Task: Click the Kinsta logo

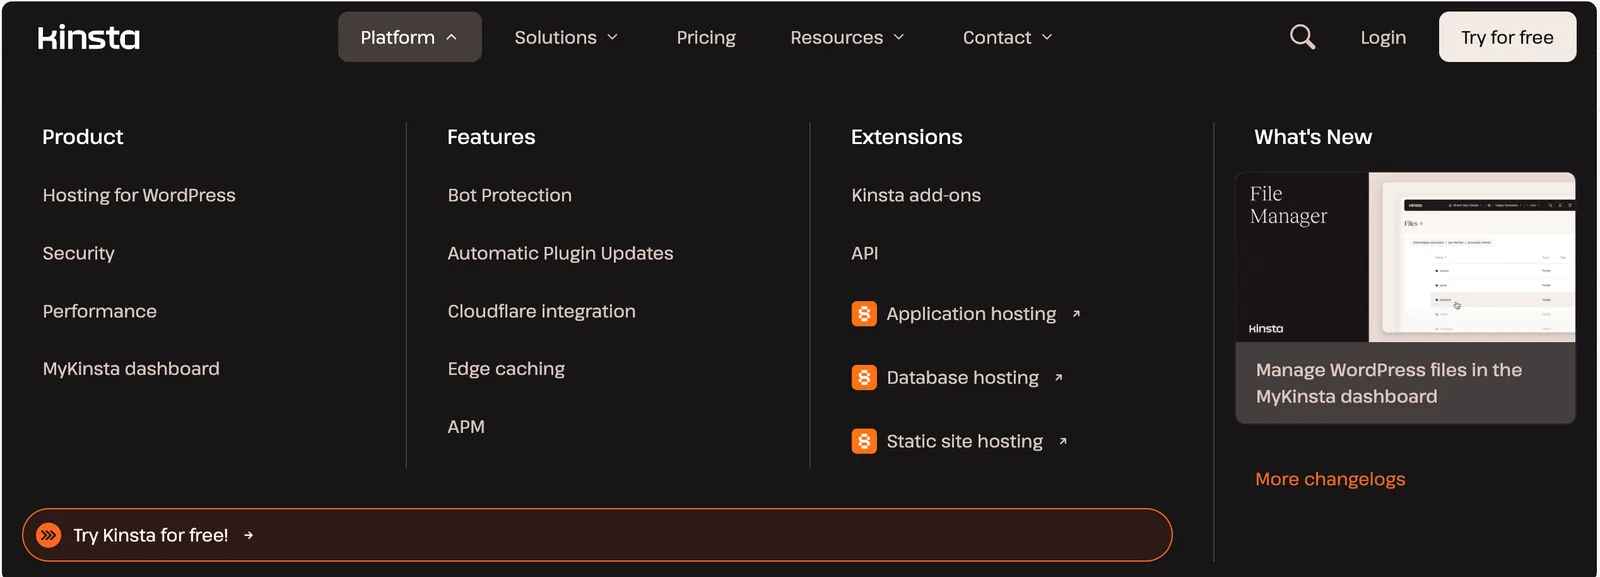Action: tap(89, 37)
